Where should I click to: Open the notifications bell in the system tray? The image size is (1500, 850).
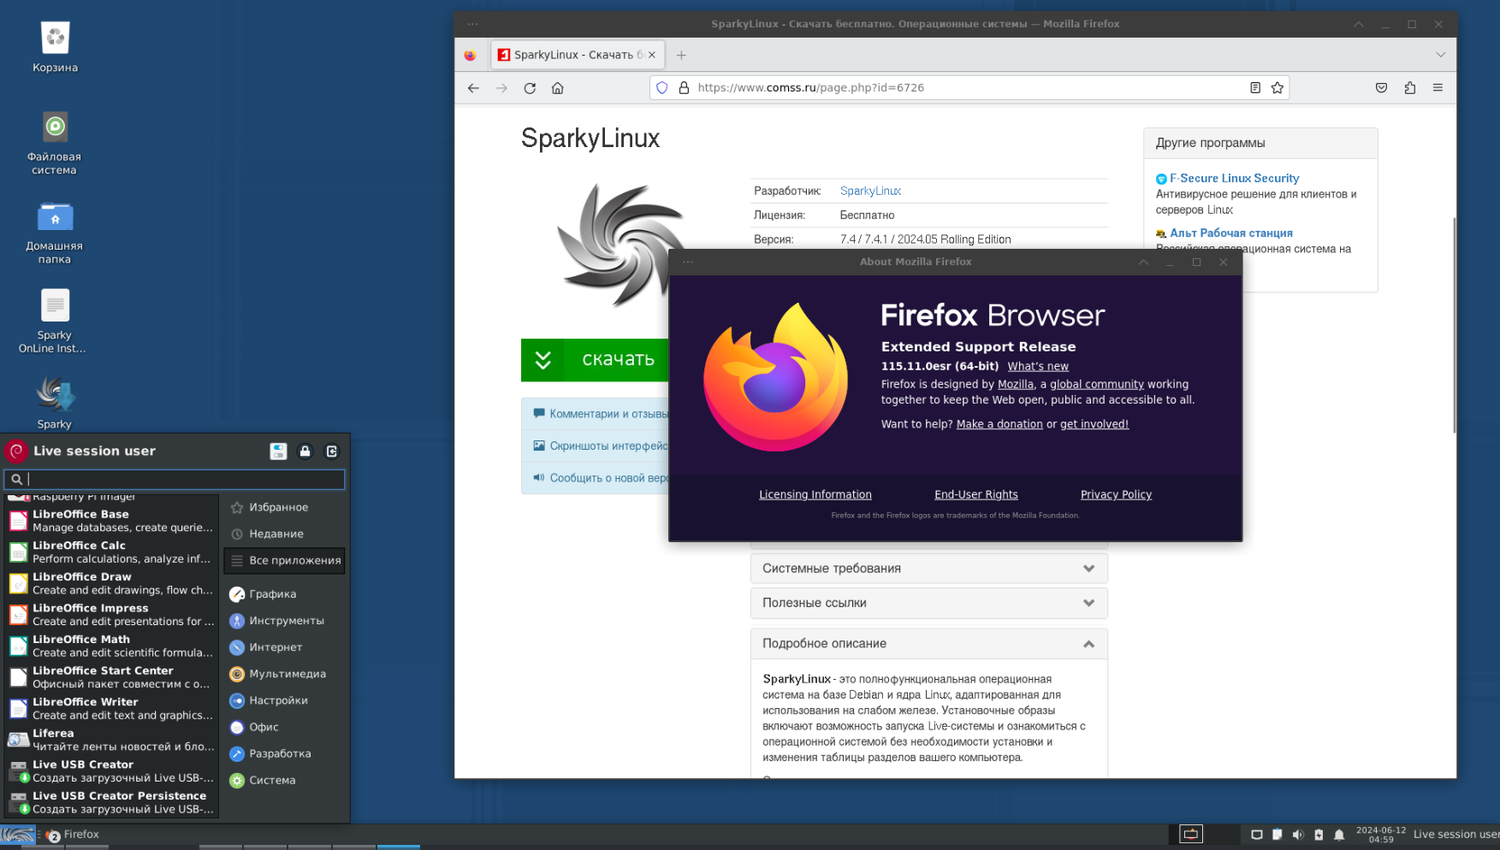click(1339, 835)
